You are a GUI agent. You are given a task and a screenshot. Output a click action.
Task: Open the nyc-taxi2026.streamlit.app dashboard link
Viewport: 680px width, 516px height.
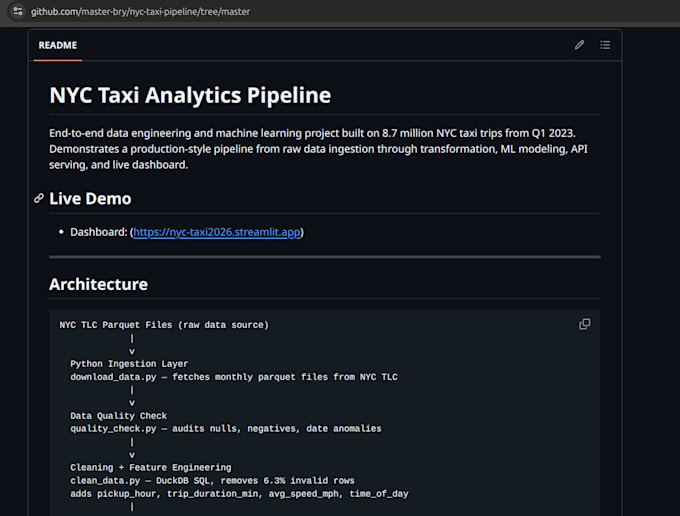click(x=217, y=232)
